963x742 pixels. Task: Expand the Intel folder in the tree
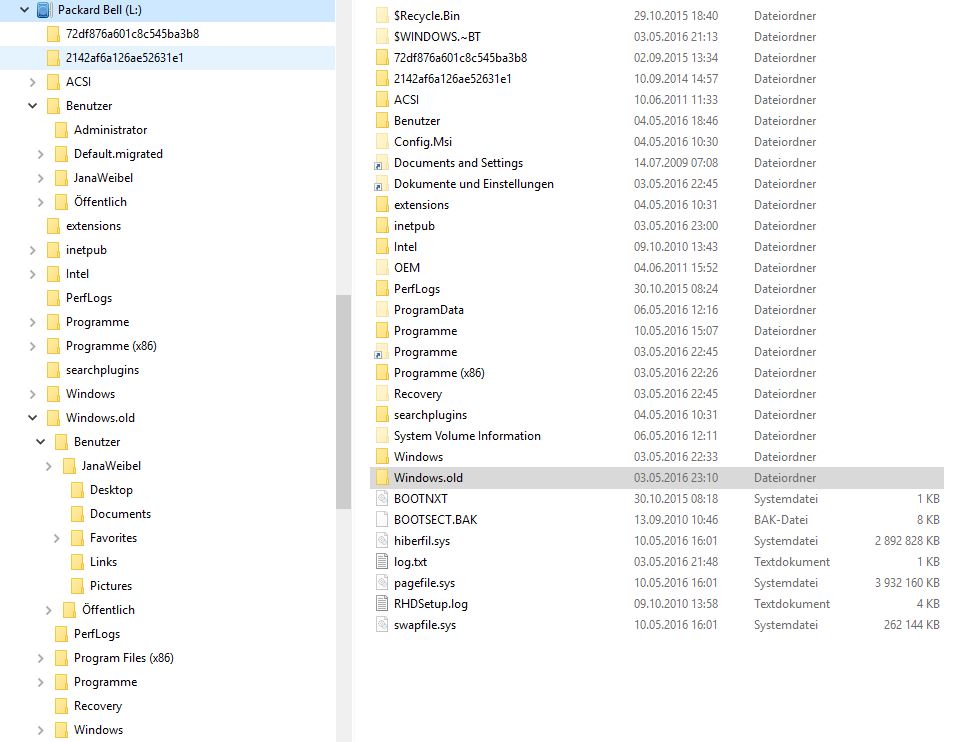click(x=33, y=274)
